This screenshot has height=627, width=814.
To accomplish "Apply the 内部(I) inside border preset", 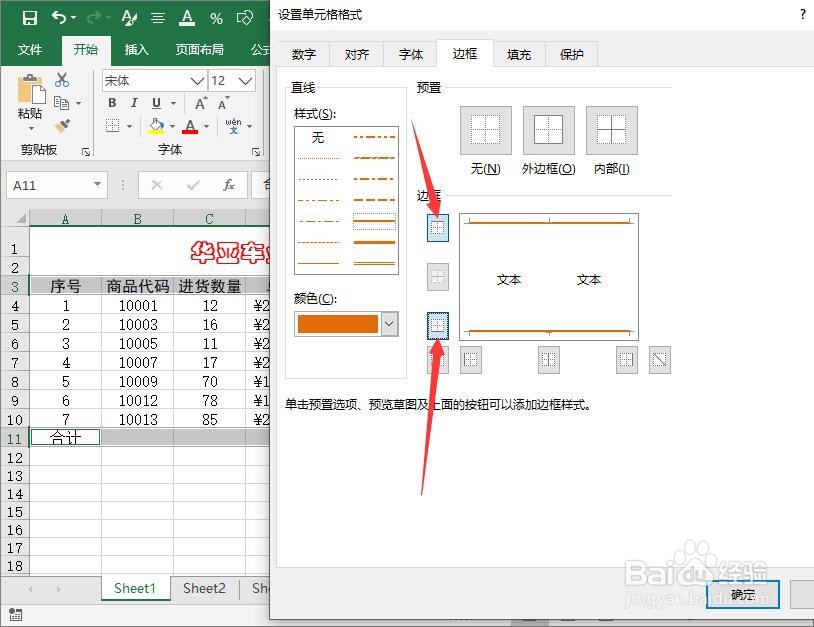I will coord(612,130).
